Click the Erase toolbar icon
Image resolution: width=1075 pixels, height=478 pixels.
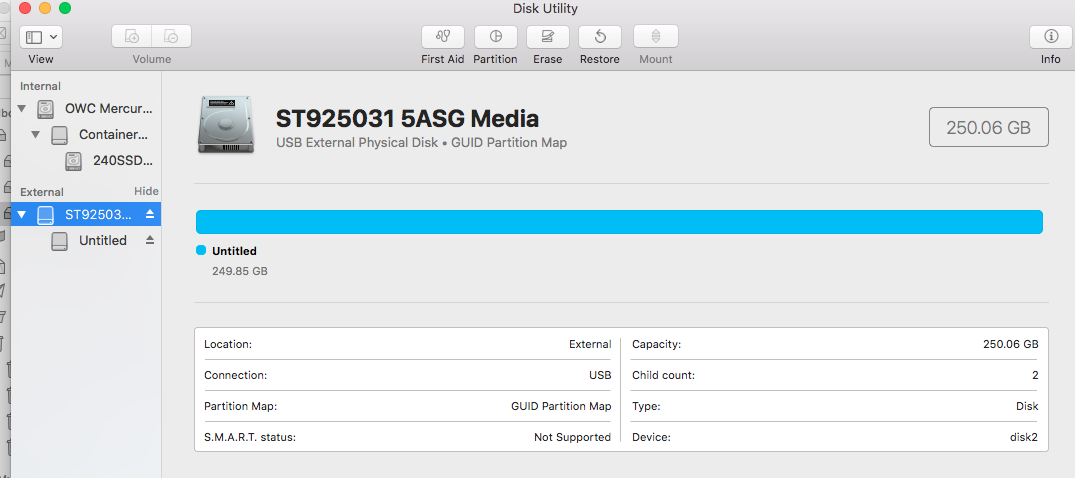pos(548,36)
